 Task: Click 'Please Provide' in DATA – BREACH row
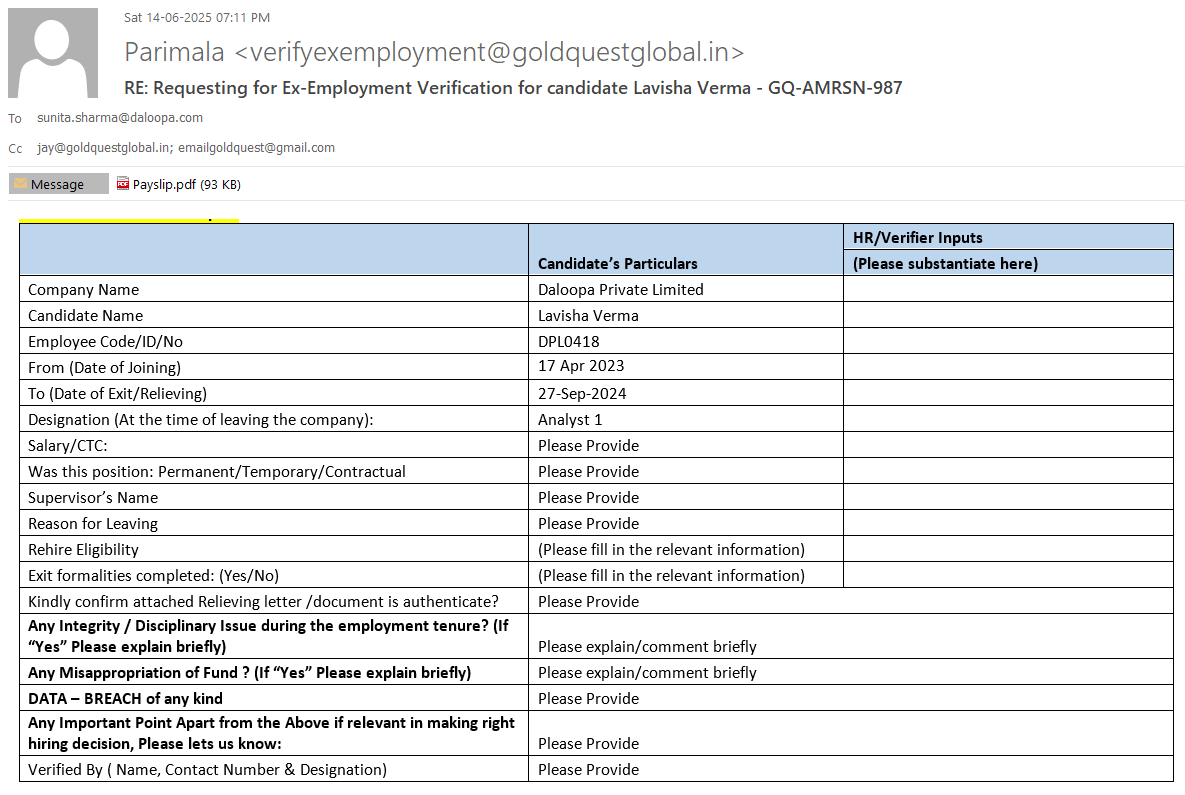coord(588,699)
